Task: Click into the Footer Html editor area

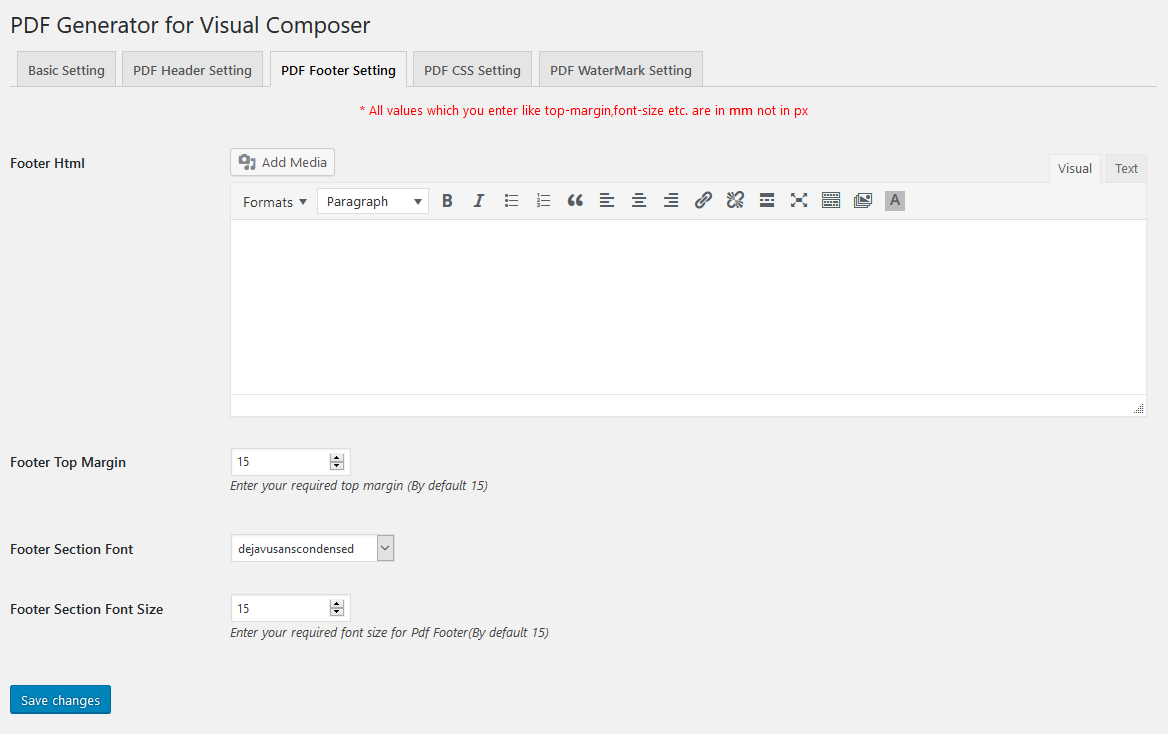Action: pyautogui.click(x=688, y=307)
